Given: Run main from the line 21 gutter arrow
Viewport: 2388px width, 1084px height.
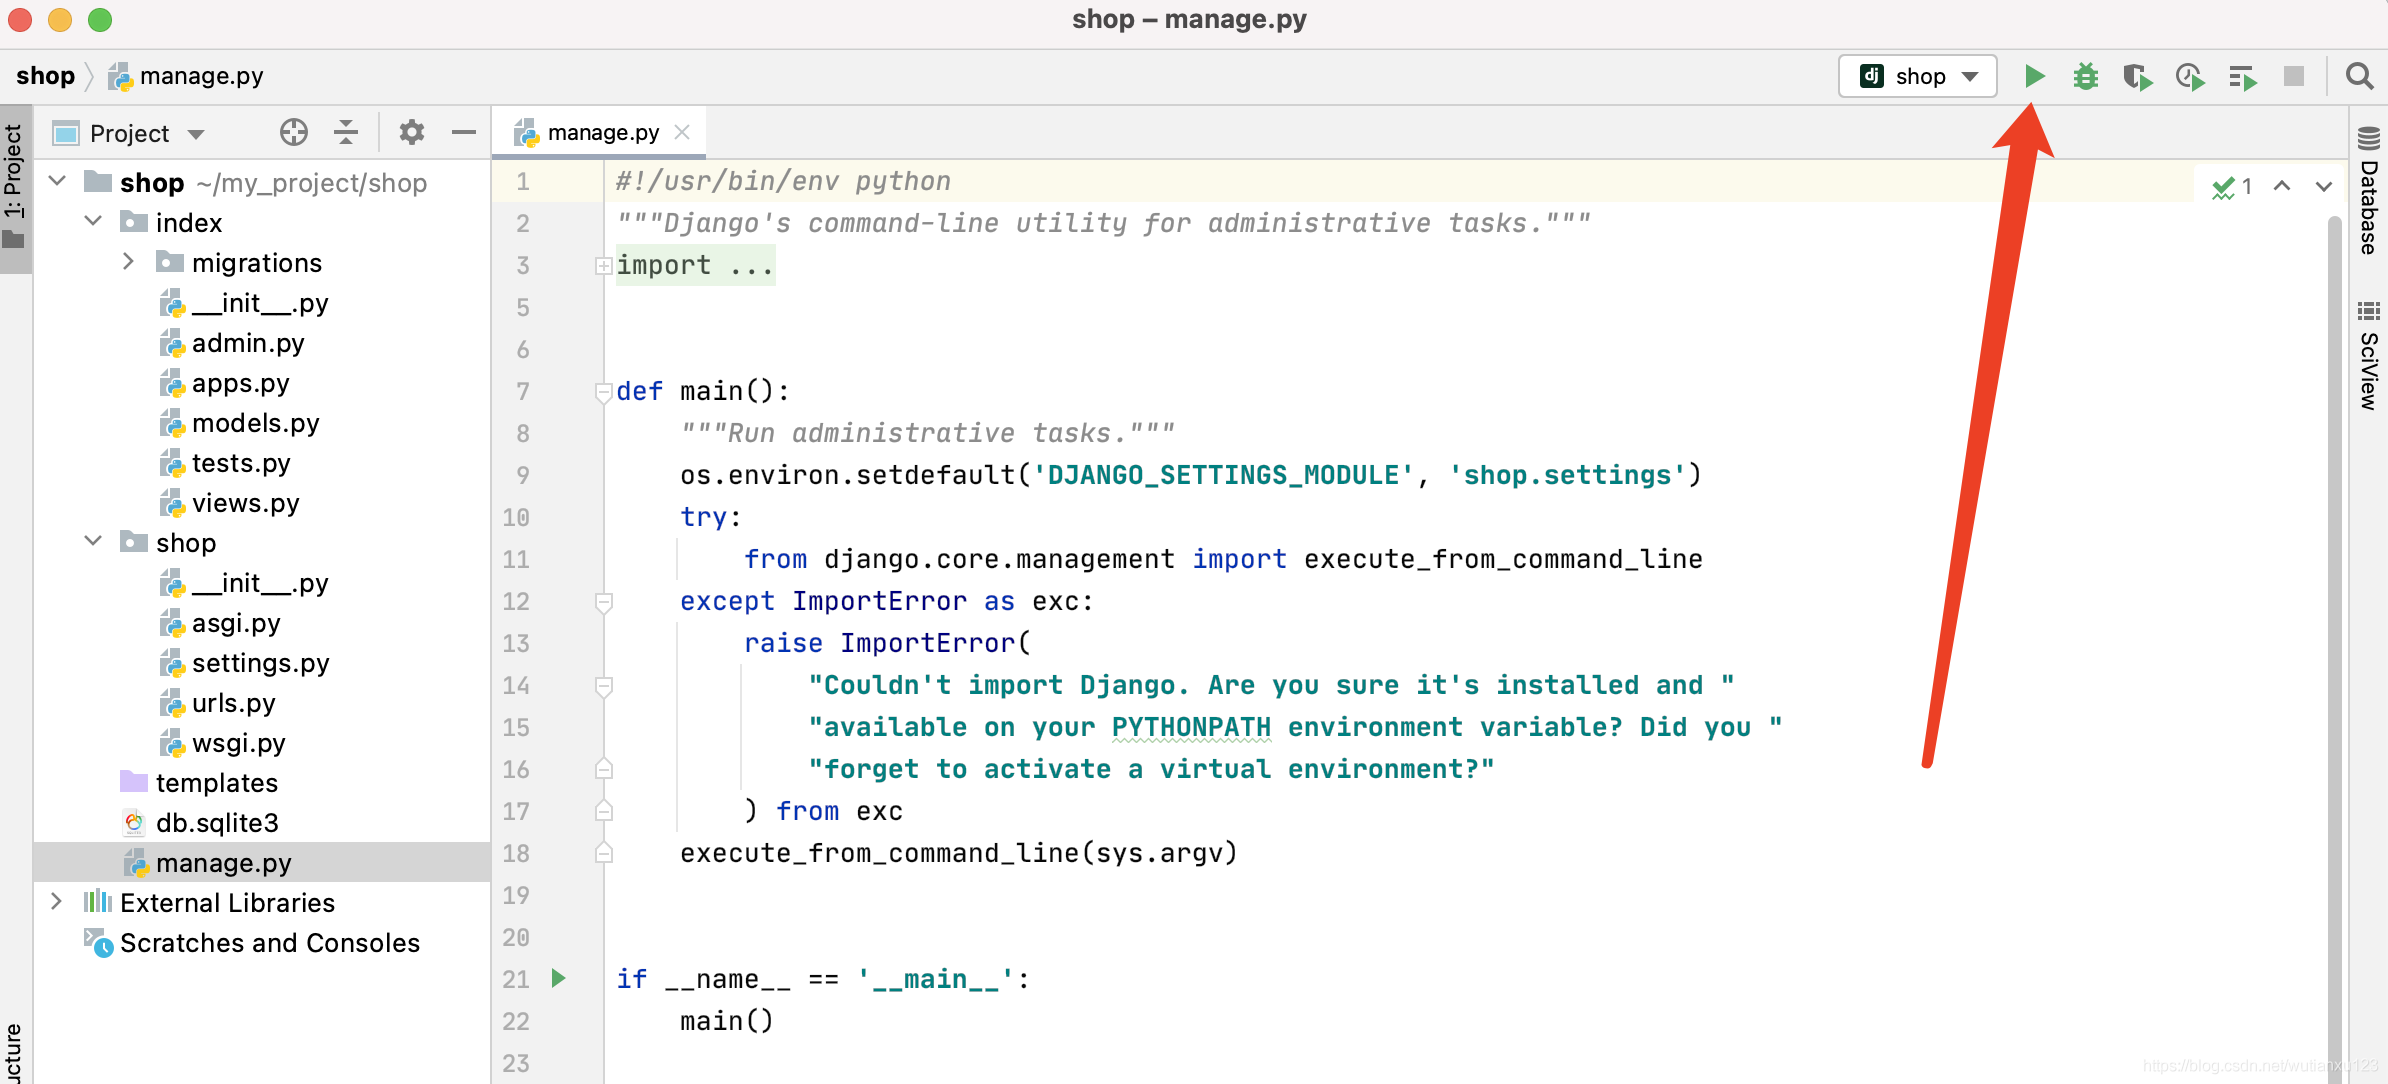Looking at the screenshot, I should point(559,978).
